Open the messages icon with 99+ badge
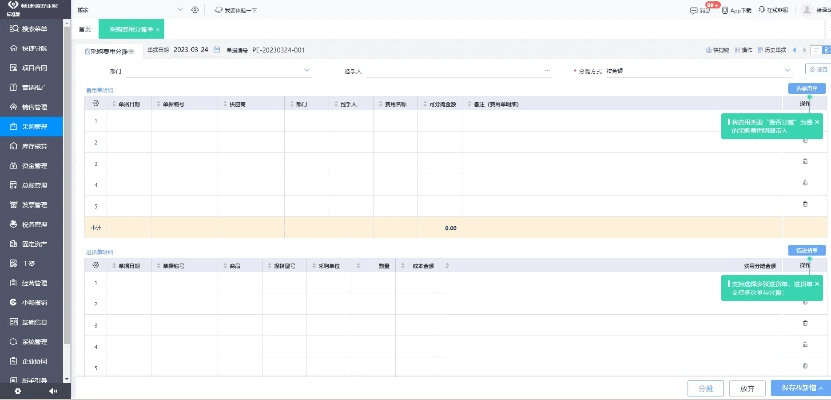The image size is (831, 400). (693, 10)
